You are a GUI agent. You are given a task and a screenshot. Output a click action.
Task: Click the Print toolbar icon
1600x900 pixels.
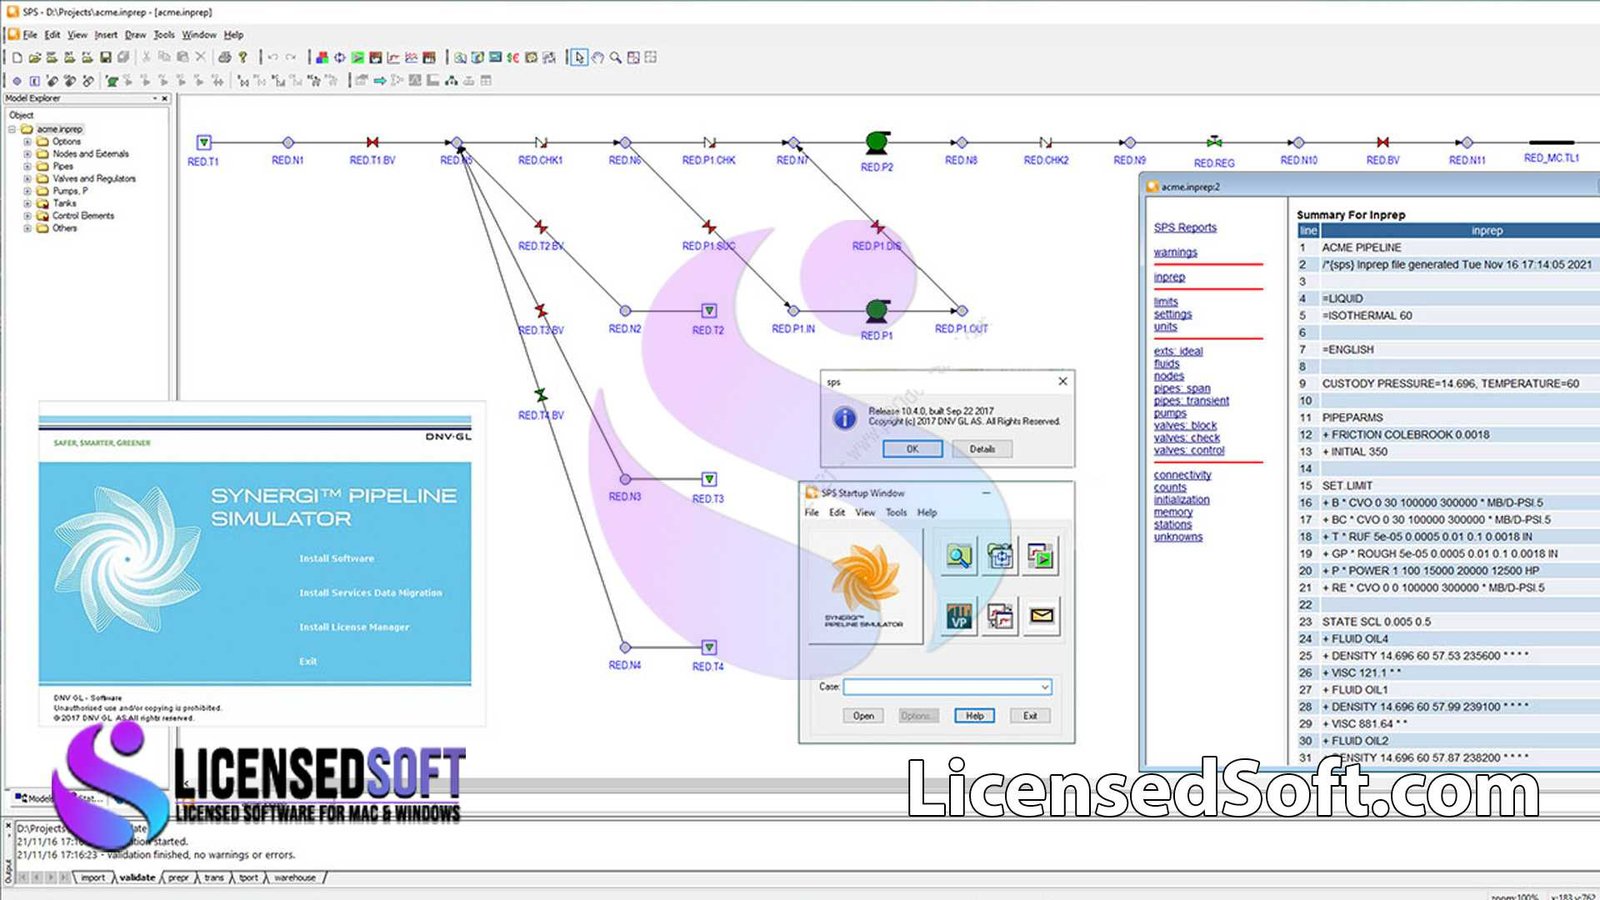(225, 57)
